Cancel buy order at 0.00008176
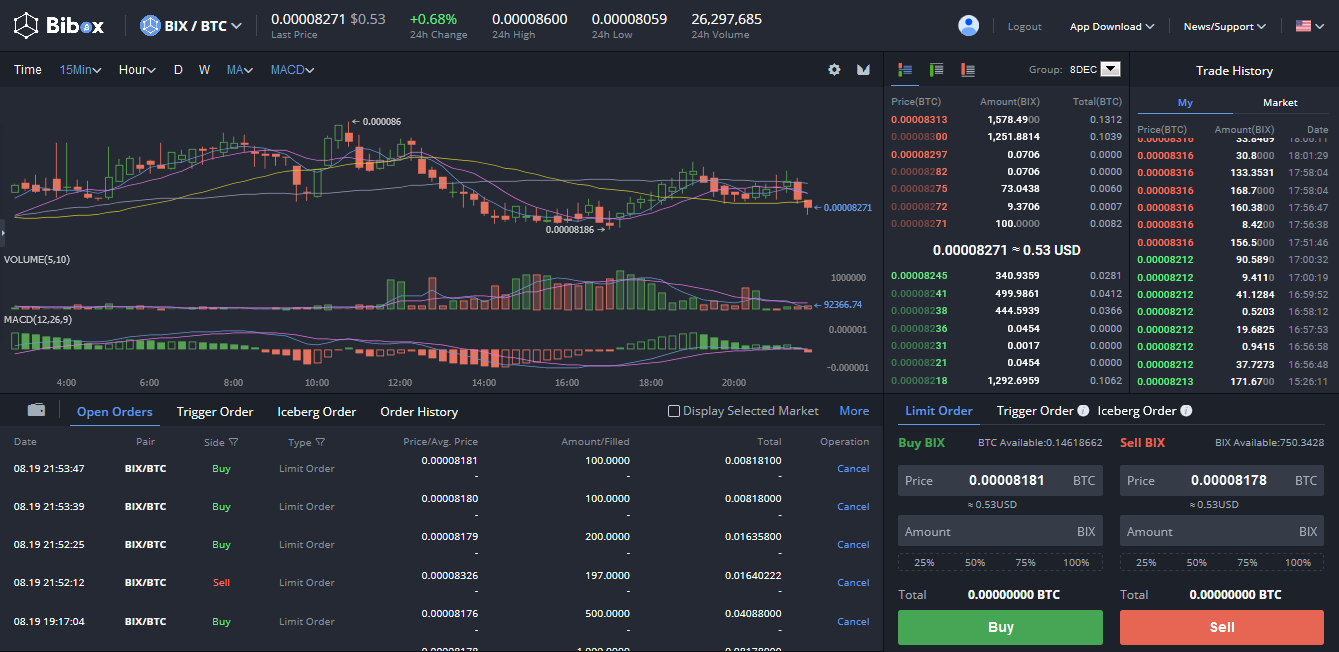 point(853,622)
